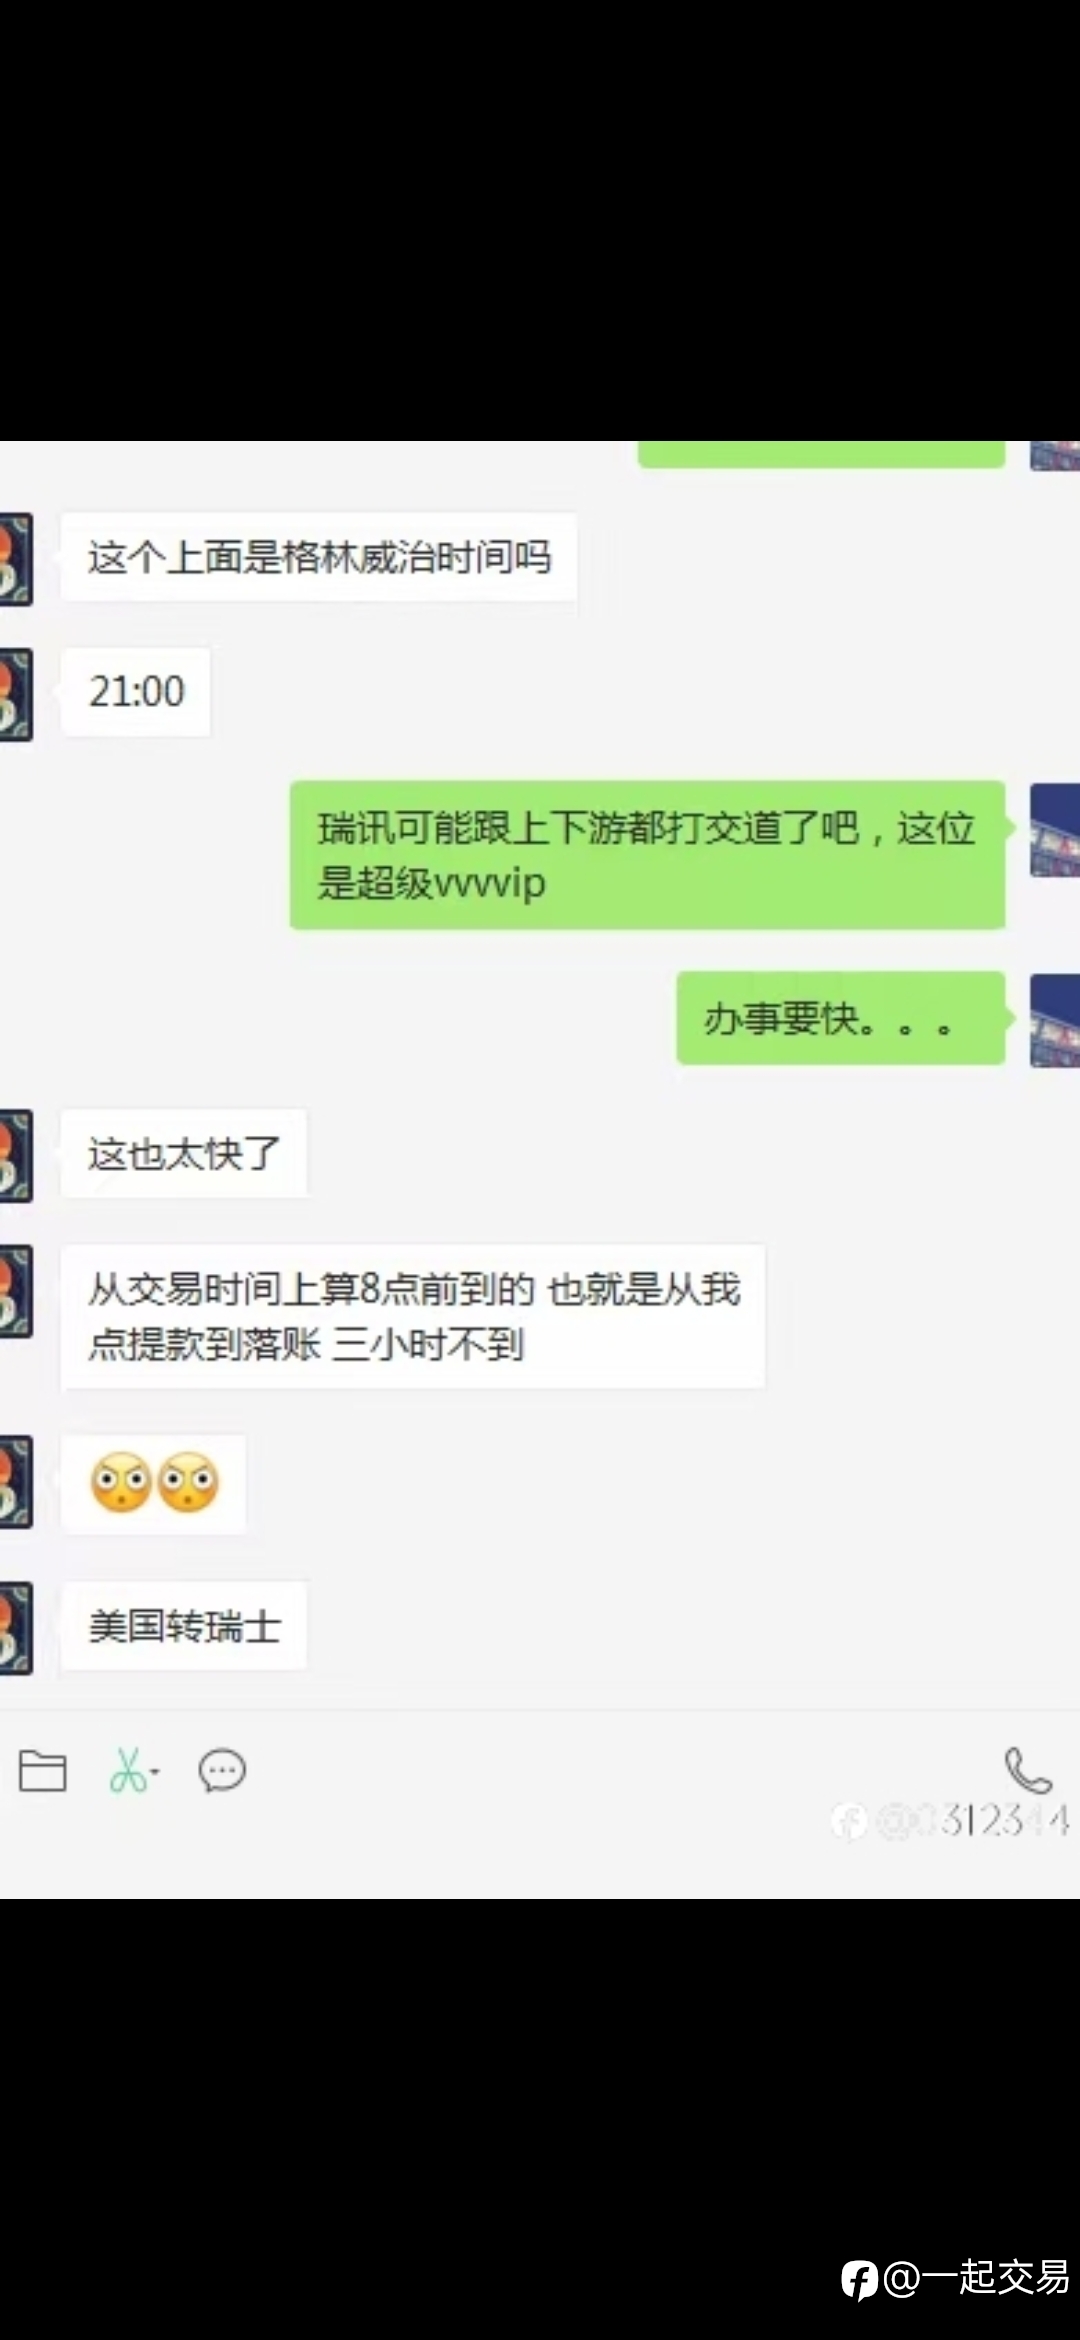Click the surprised emoji message bubble
The image size is (1080, 2340).
pos(154,1483)
